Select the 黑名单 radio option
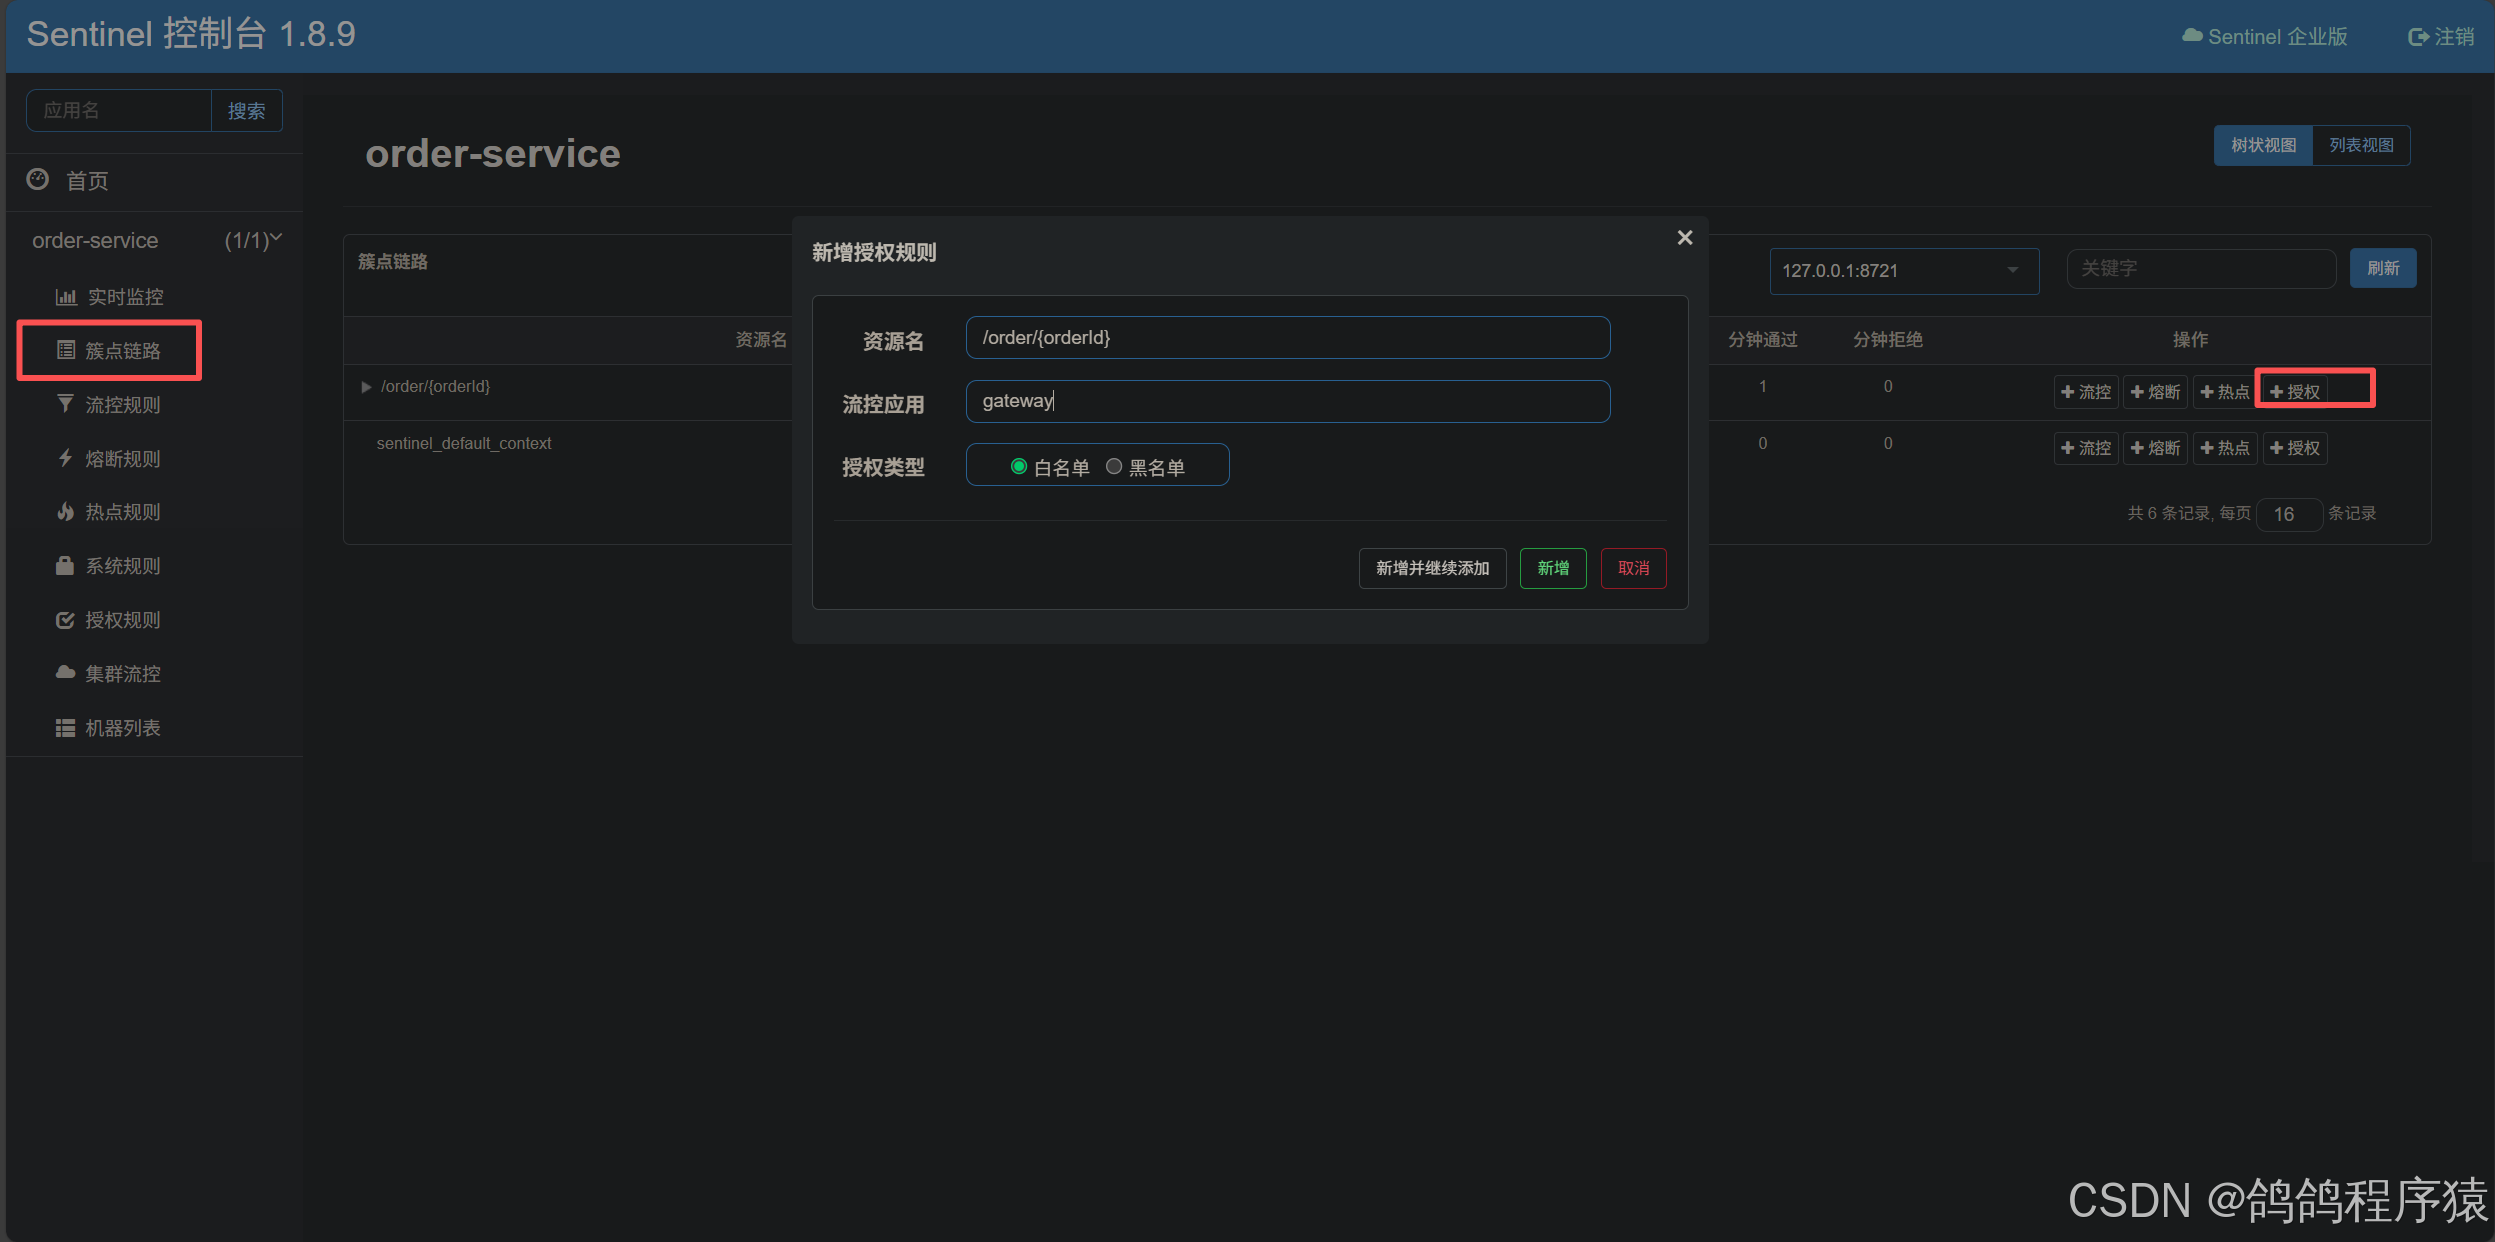Viewport: 2495px width, 1242px height. [1114, 467]
